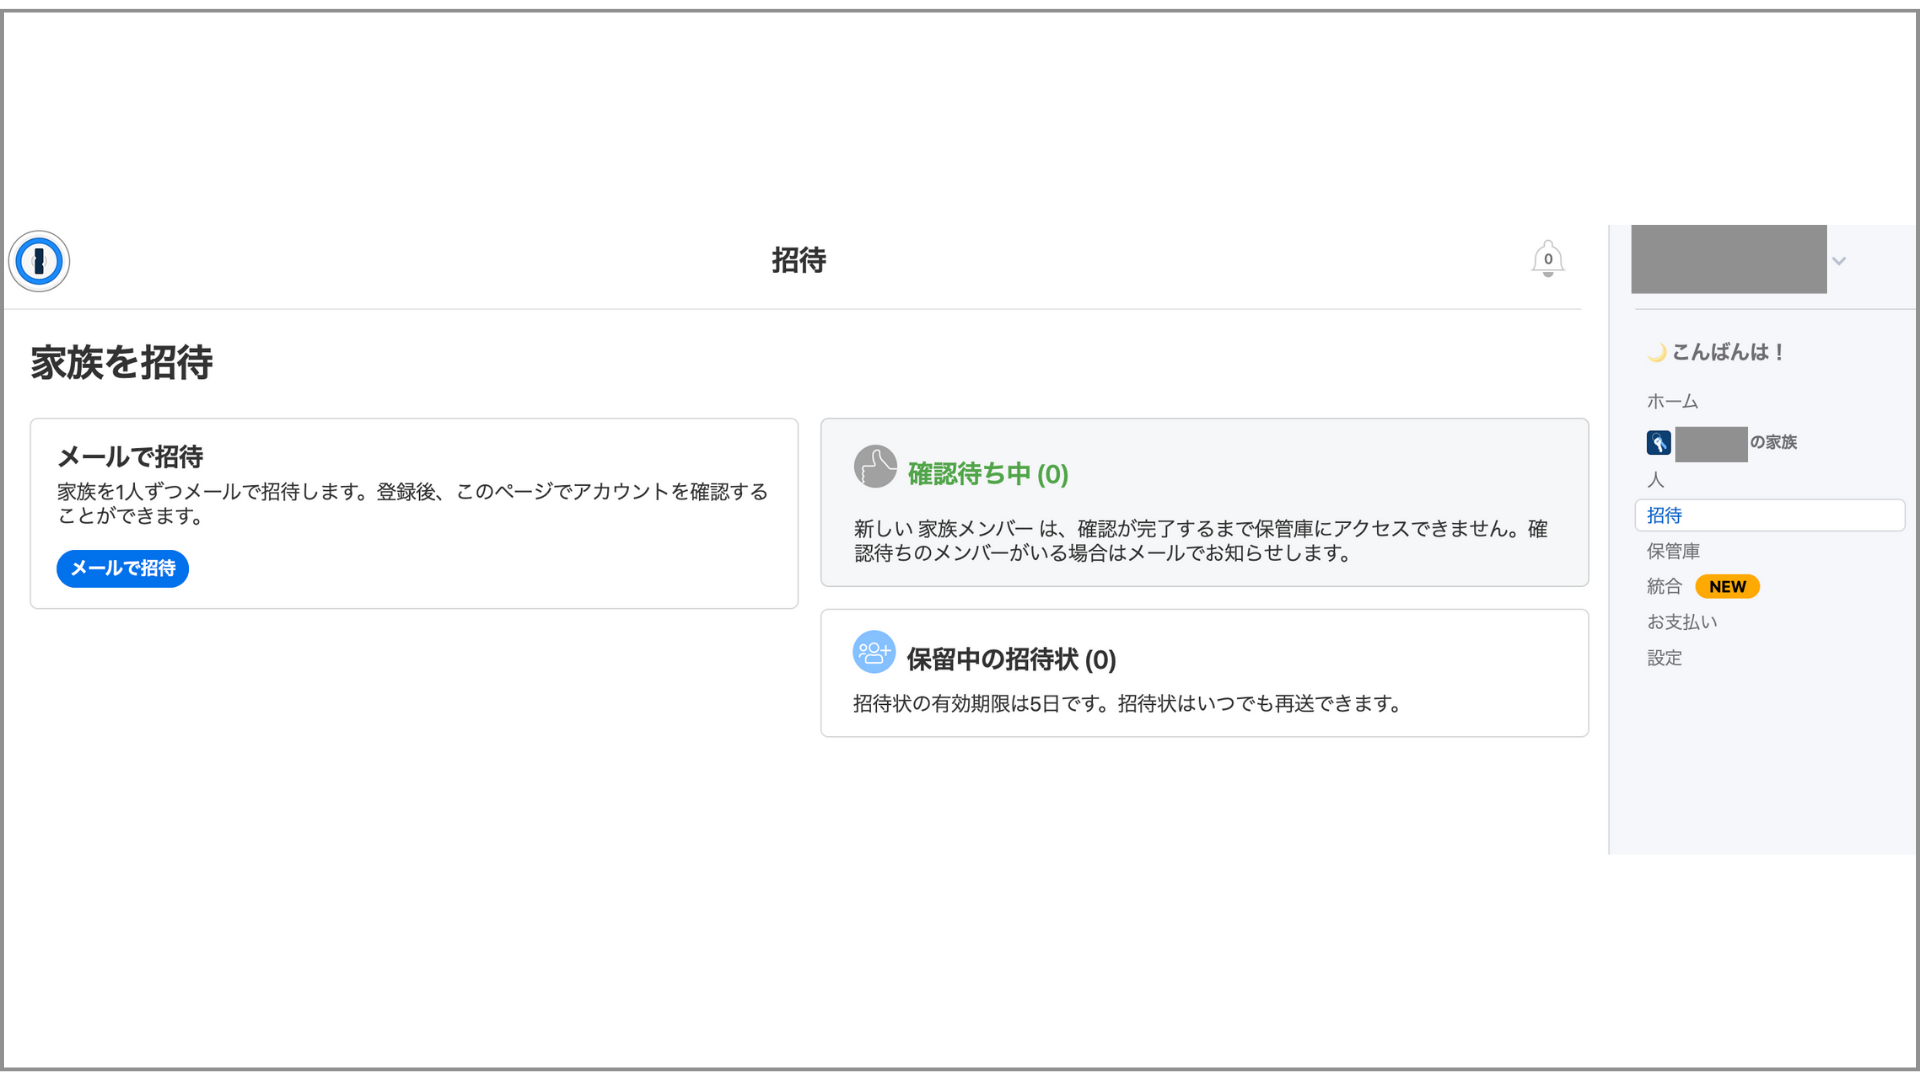Click the 招待状の有効期限は5日です description text
The width and height of the screenshot is (1920, 1080).
click(1127, 704)
